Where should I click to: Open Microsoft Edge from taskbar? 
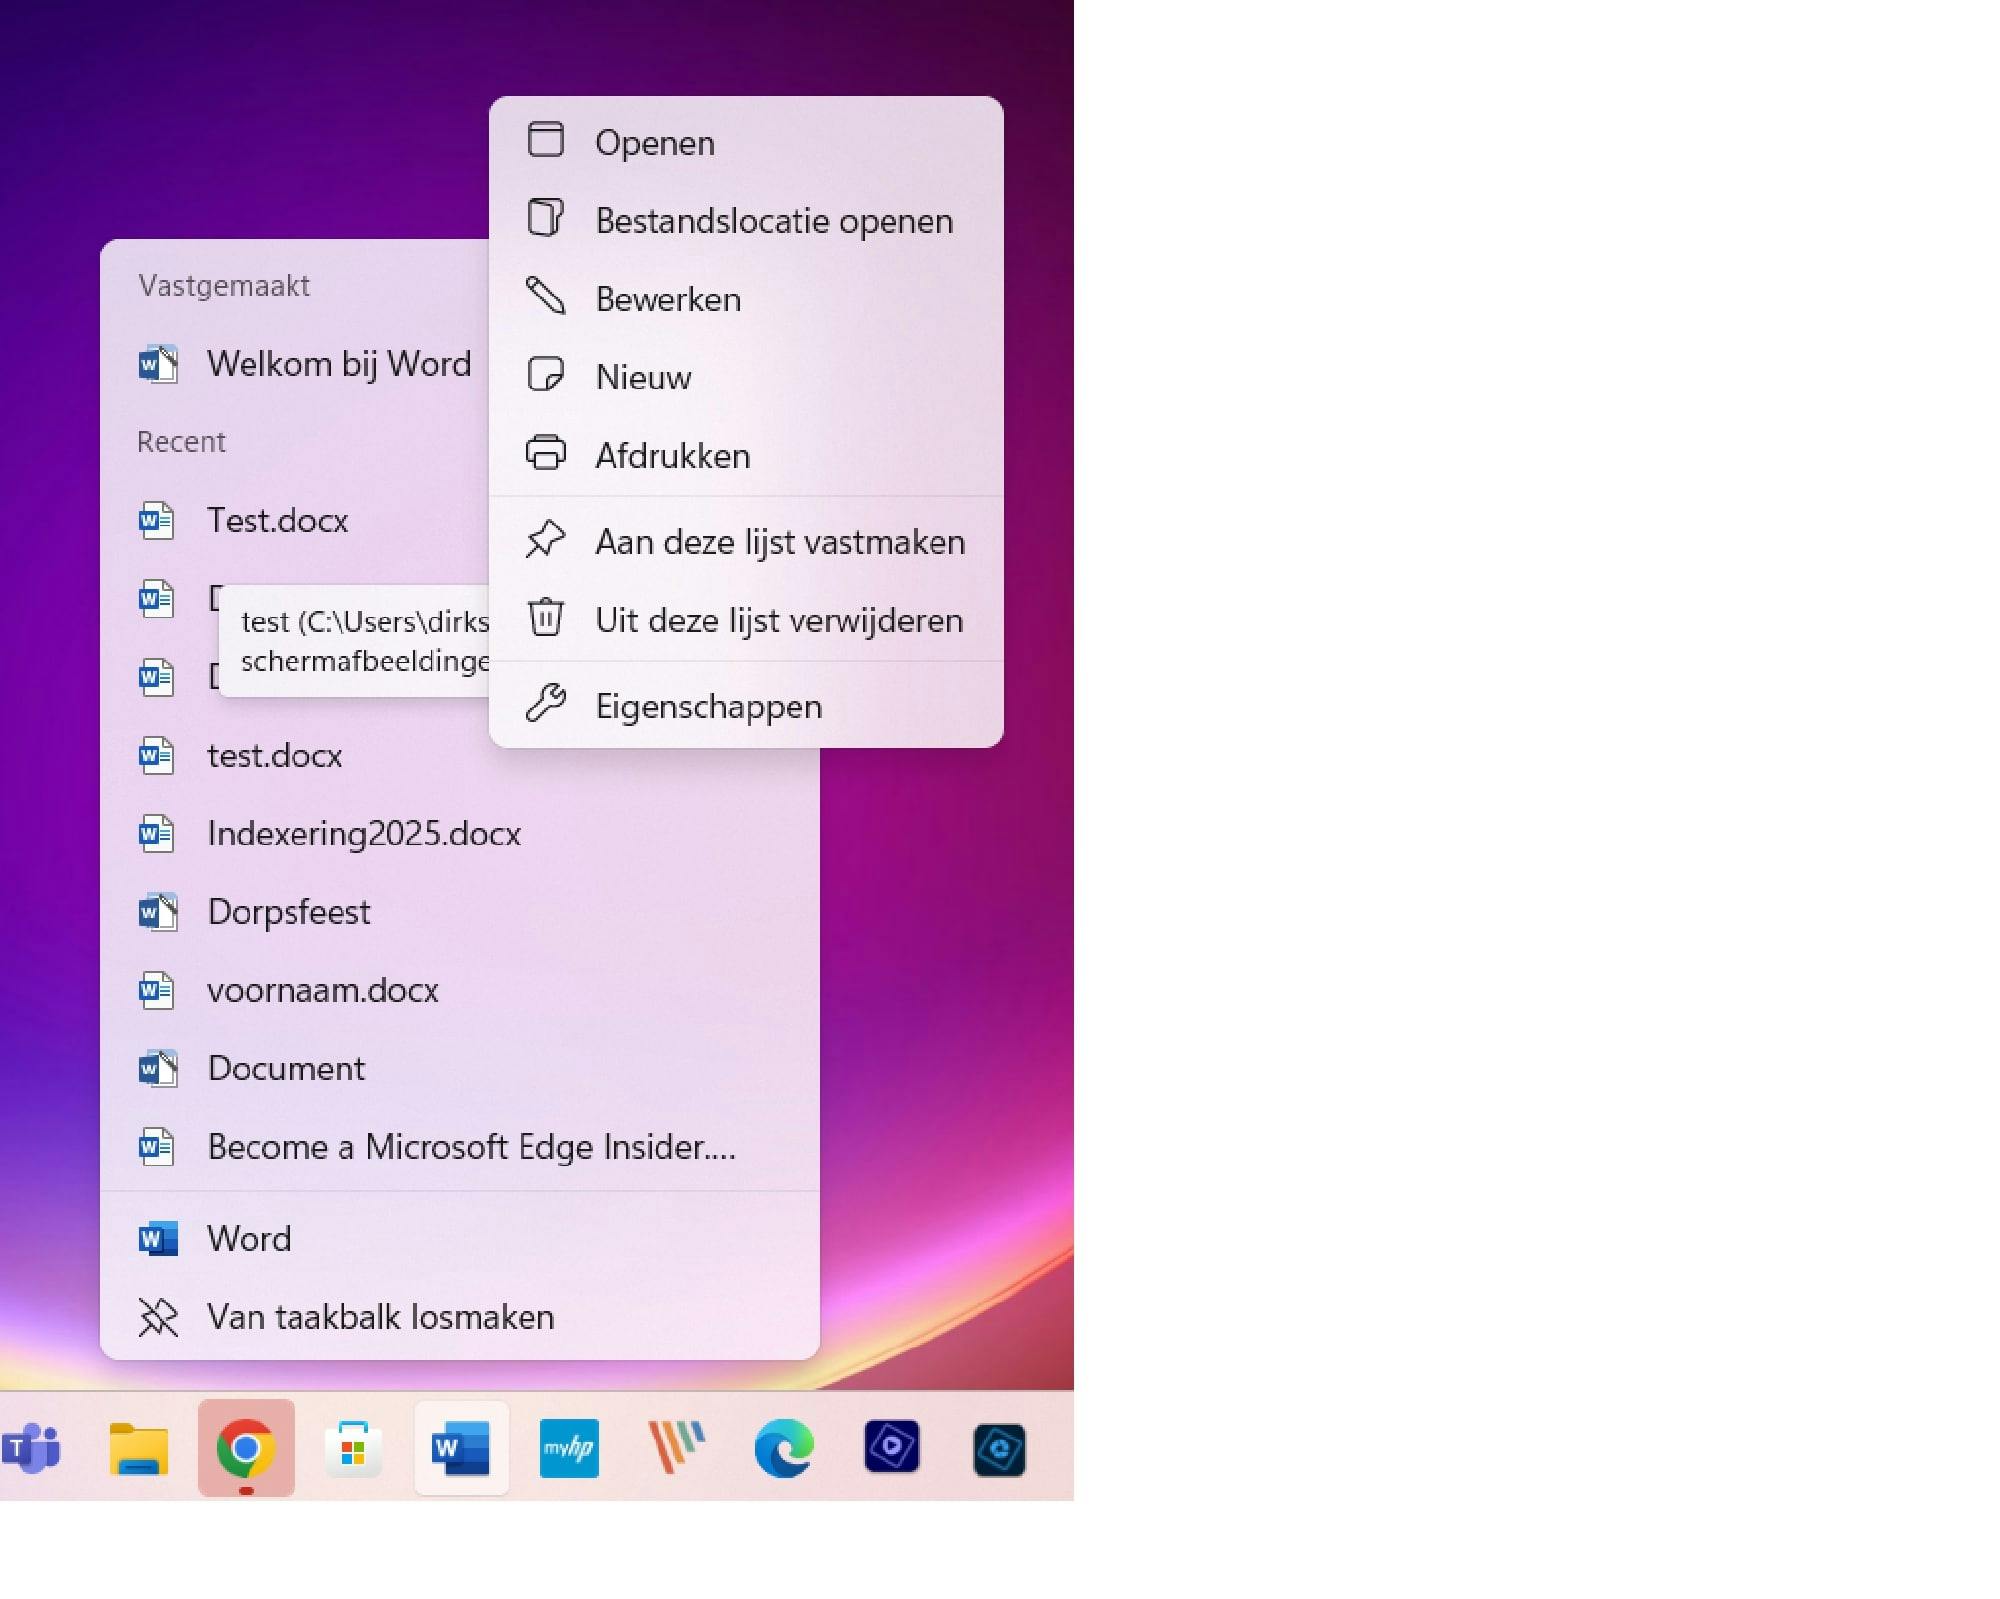click(784, 1448)
